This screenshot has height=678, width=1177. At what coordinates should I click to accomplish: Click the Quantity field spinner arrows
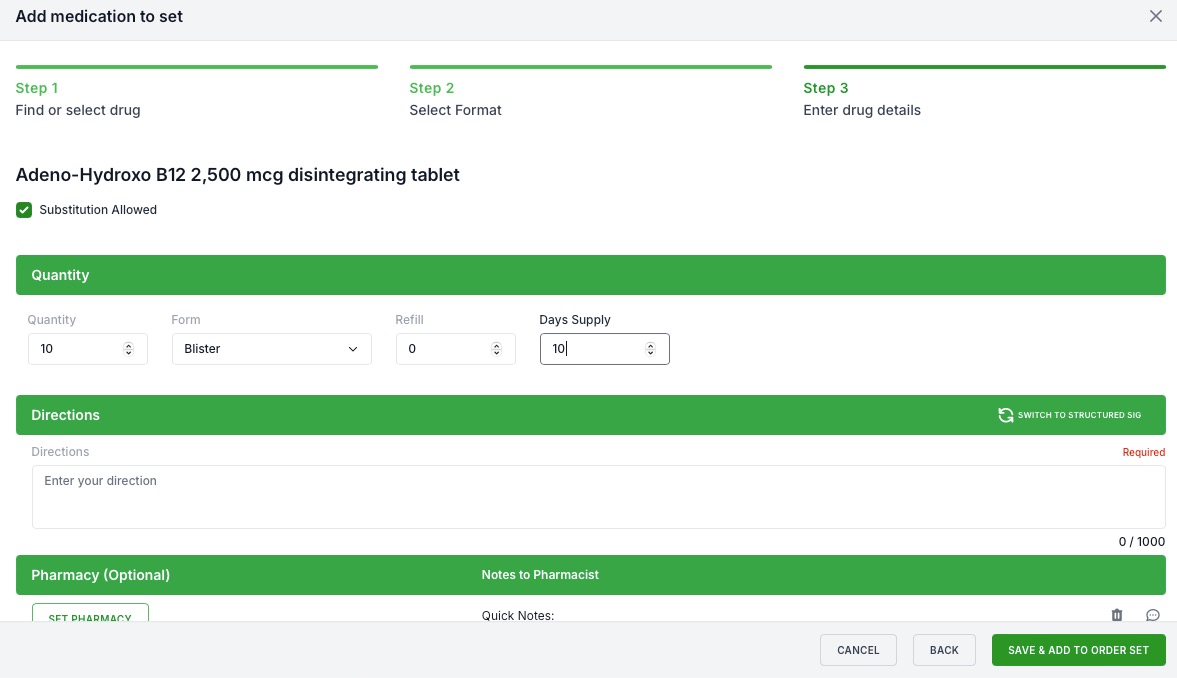pos(128,349)
